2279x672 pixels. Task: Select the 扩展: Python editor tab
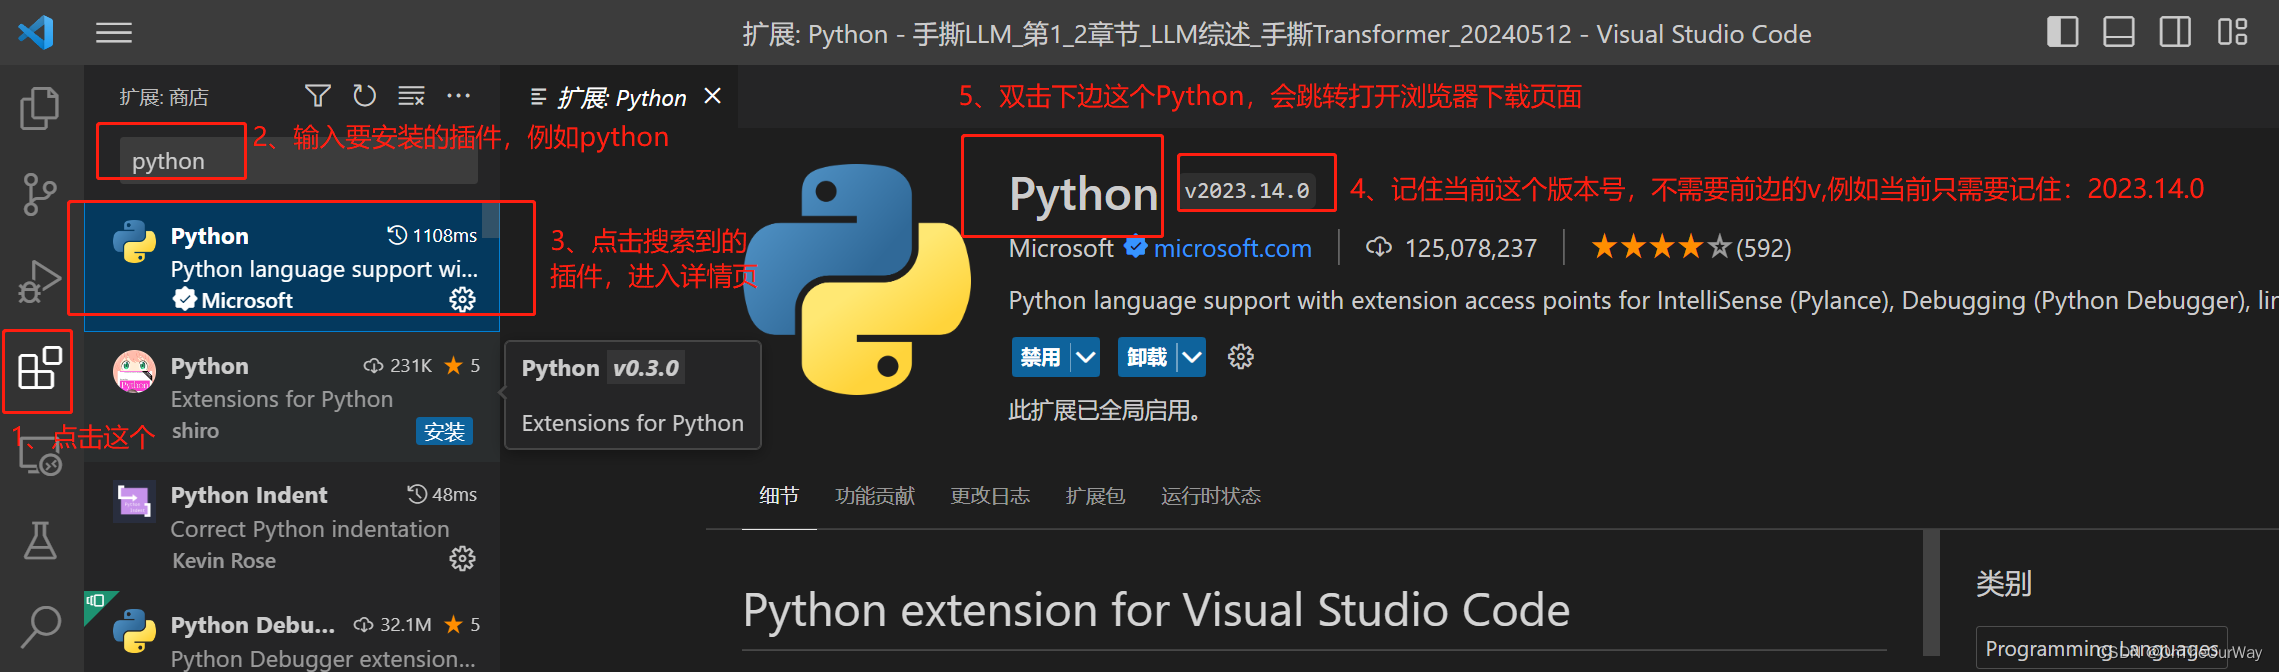tap(620, 97)
